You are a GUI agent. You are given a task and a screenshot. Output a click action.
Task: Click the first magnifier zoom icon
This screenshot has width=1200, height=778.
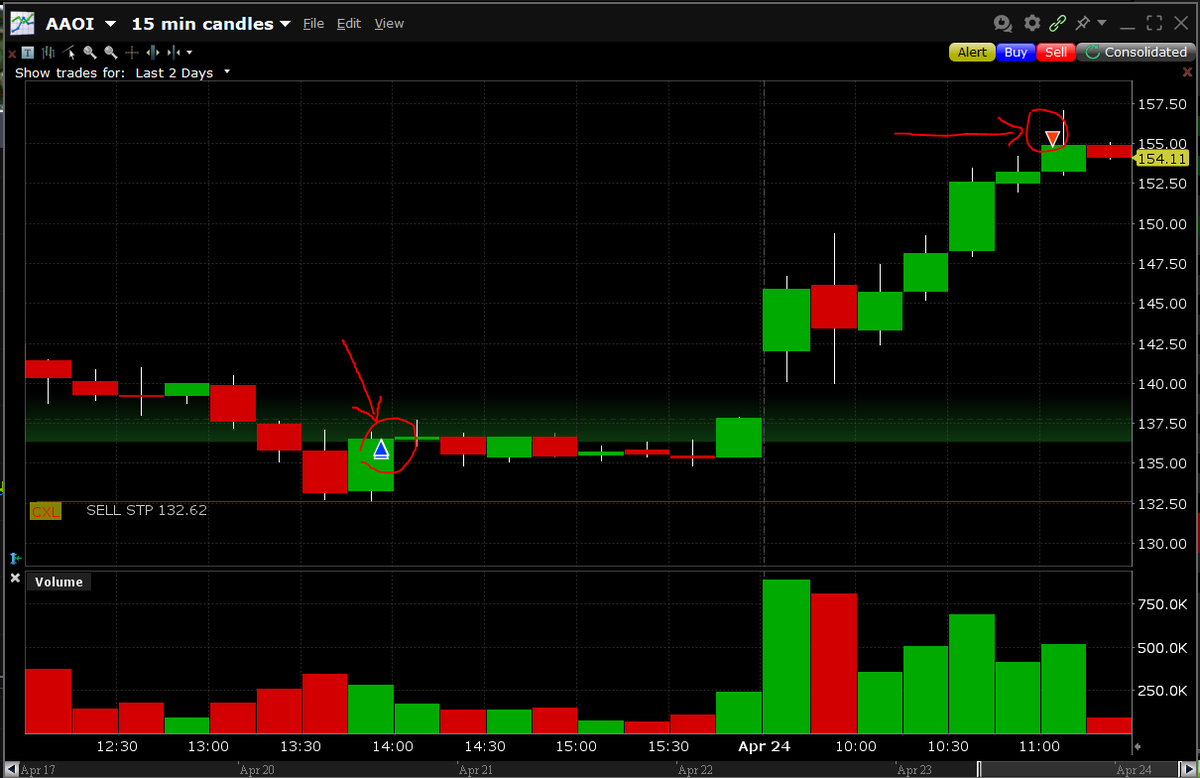click(x=89, y=52)
